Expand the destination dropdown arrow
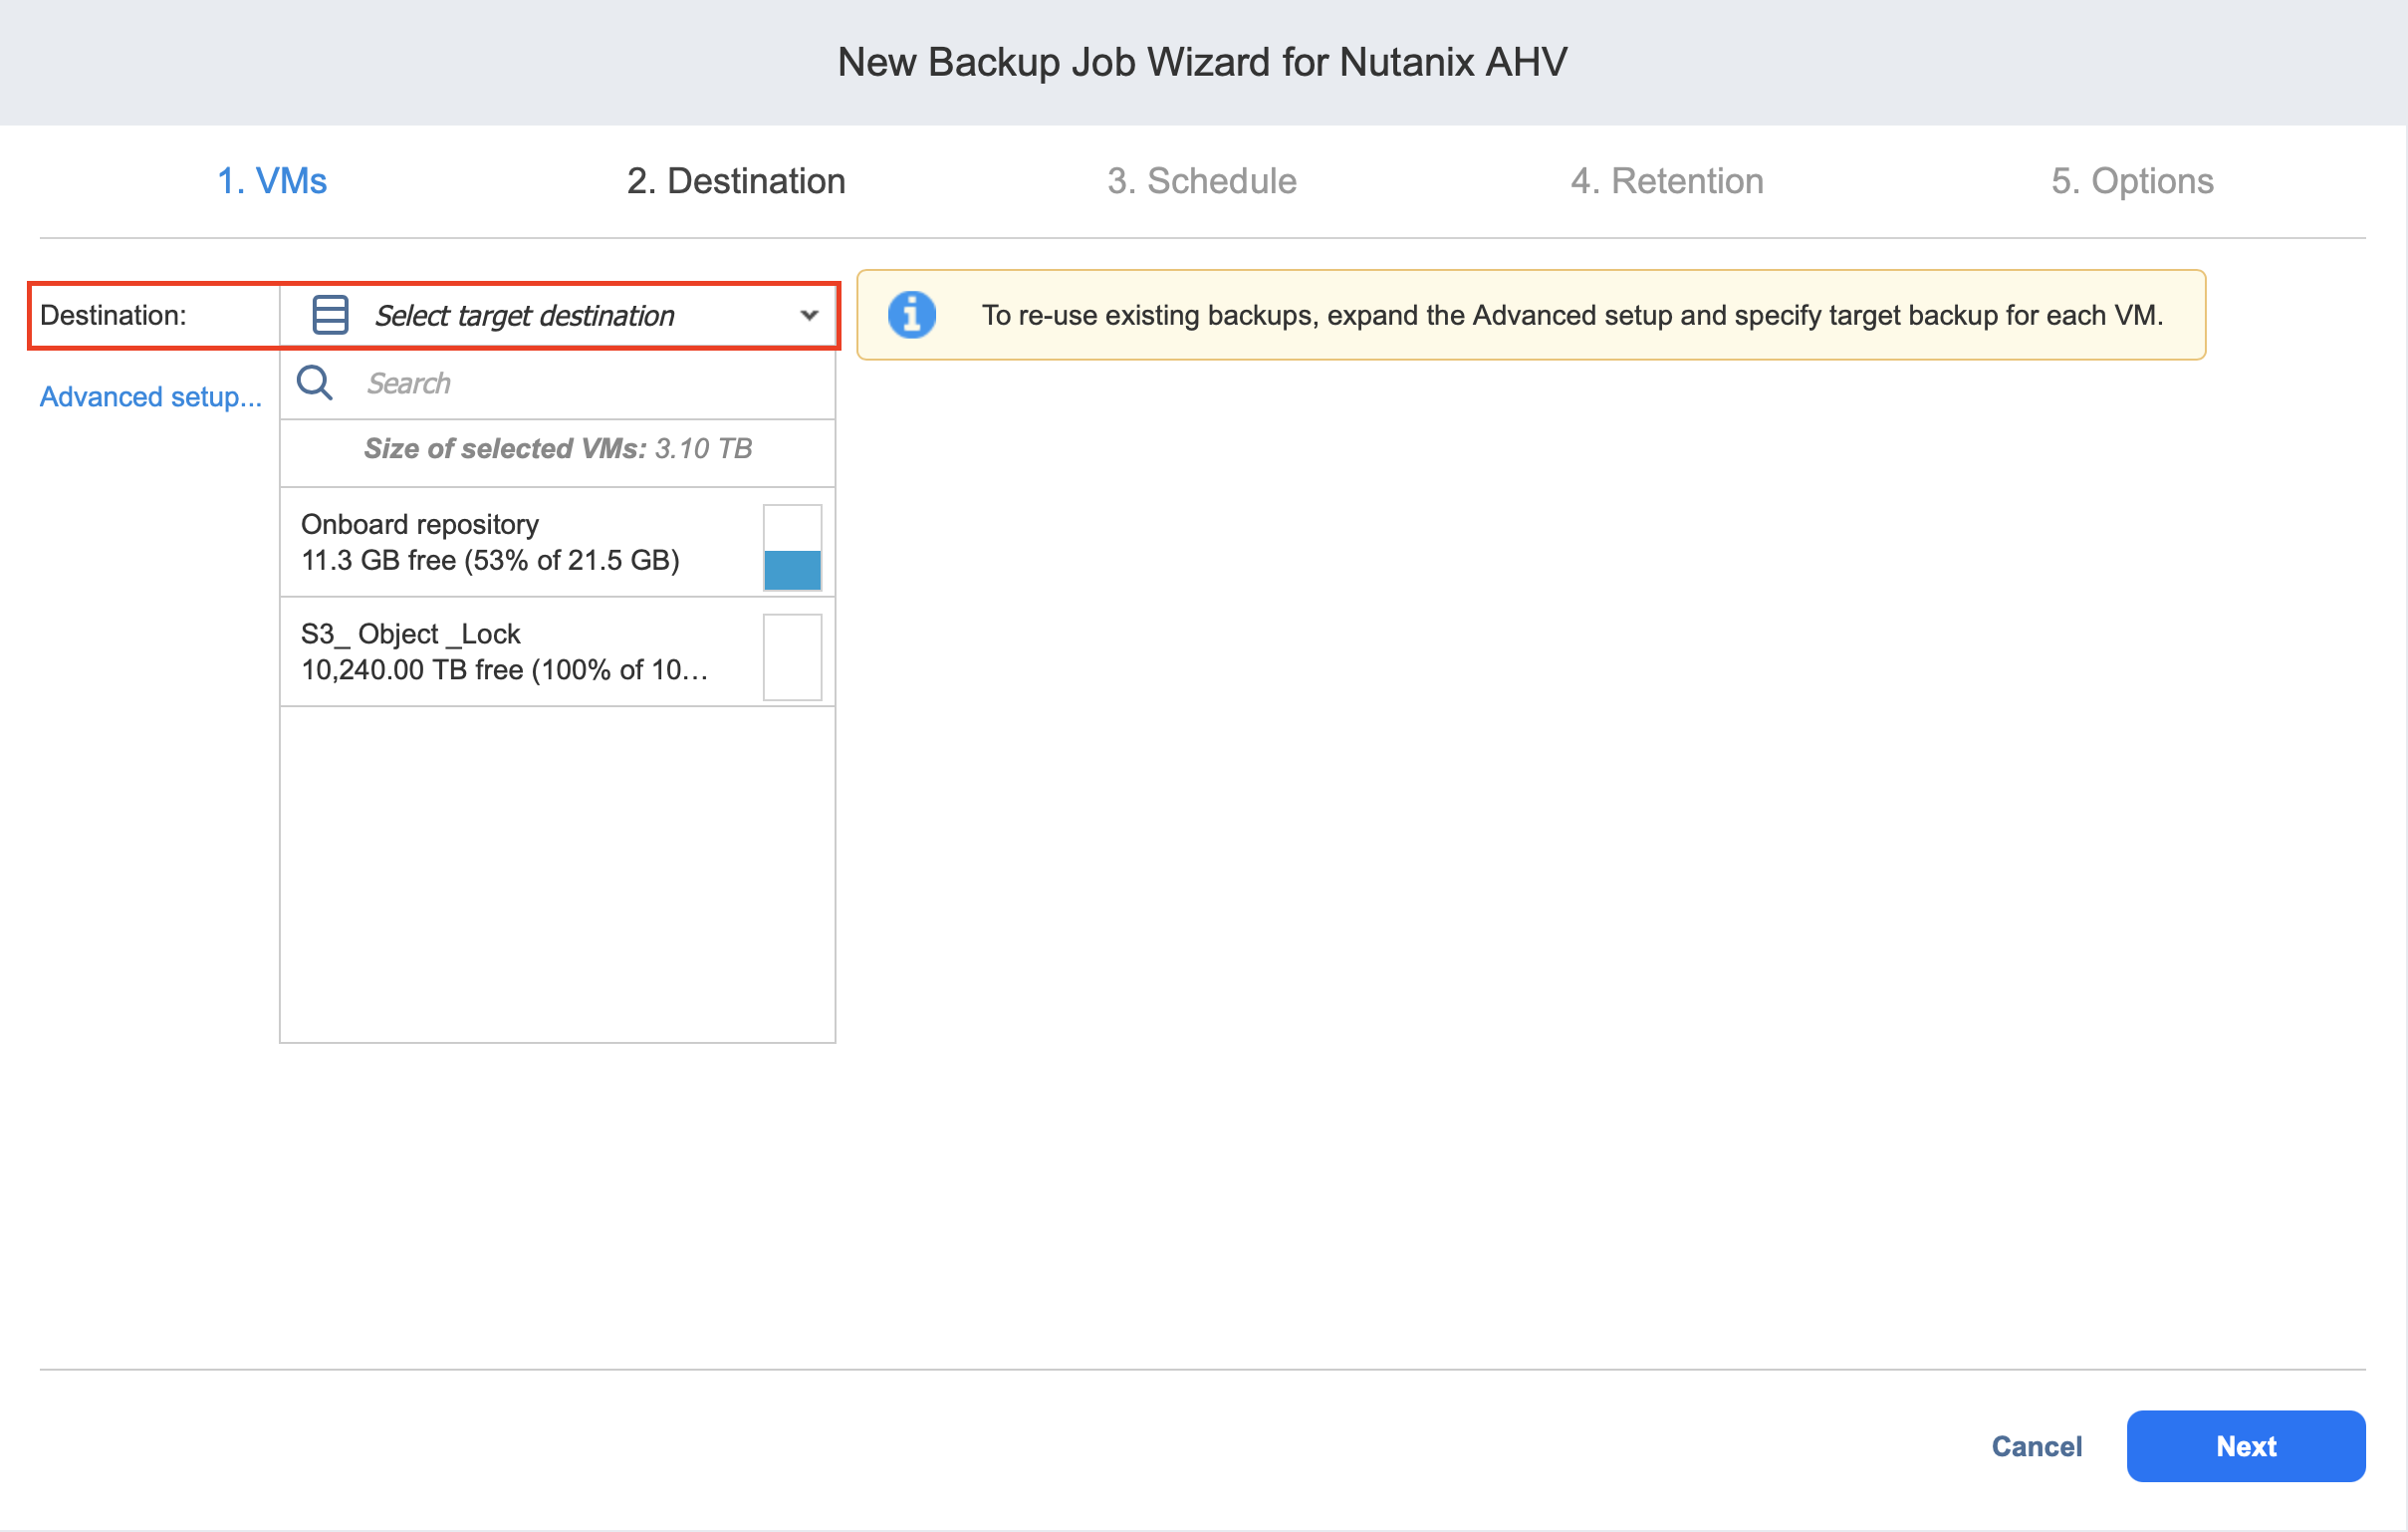The height and width of the screenshot is (1532, 2408). 809,315
